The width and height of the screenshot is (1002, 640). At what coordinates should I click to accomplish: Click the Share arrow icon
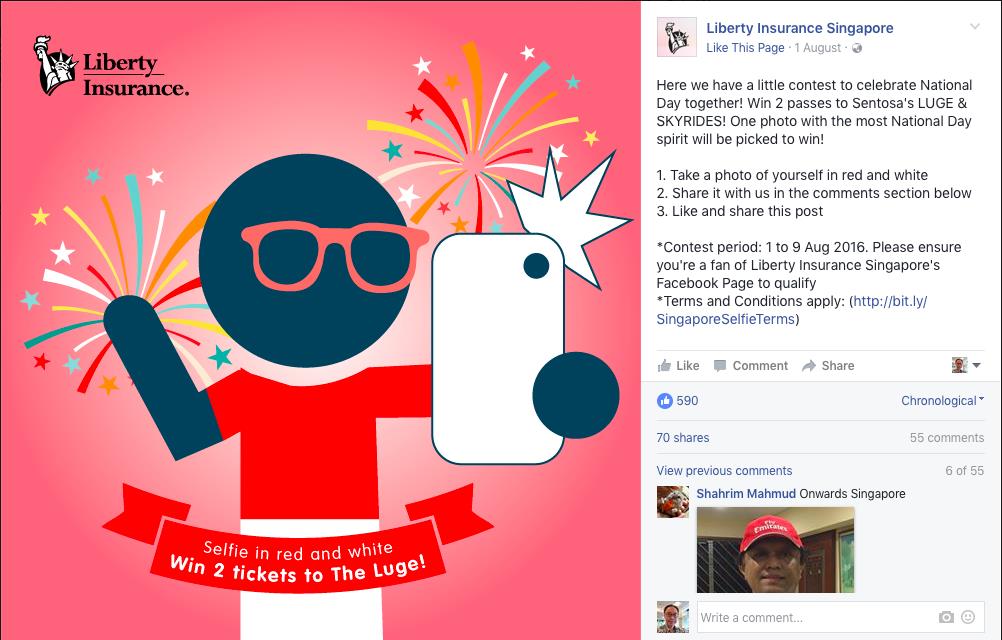point(809,365)
